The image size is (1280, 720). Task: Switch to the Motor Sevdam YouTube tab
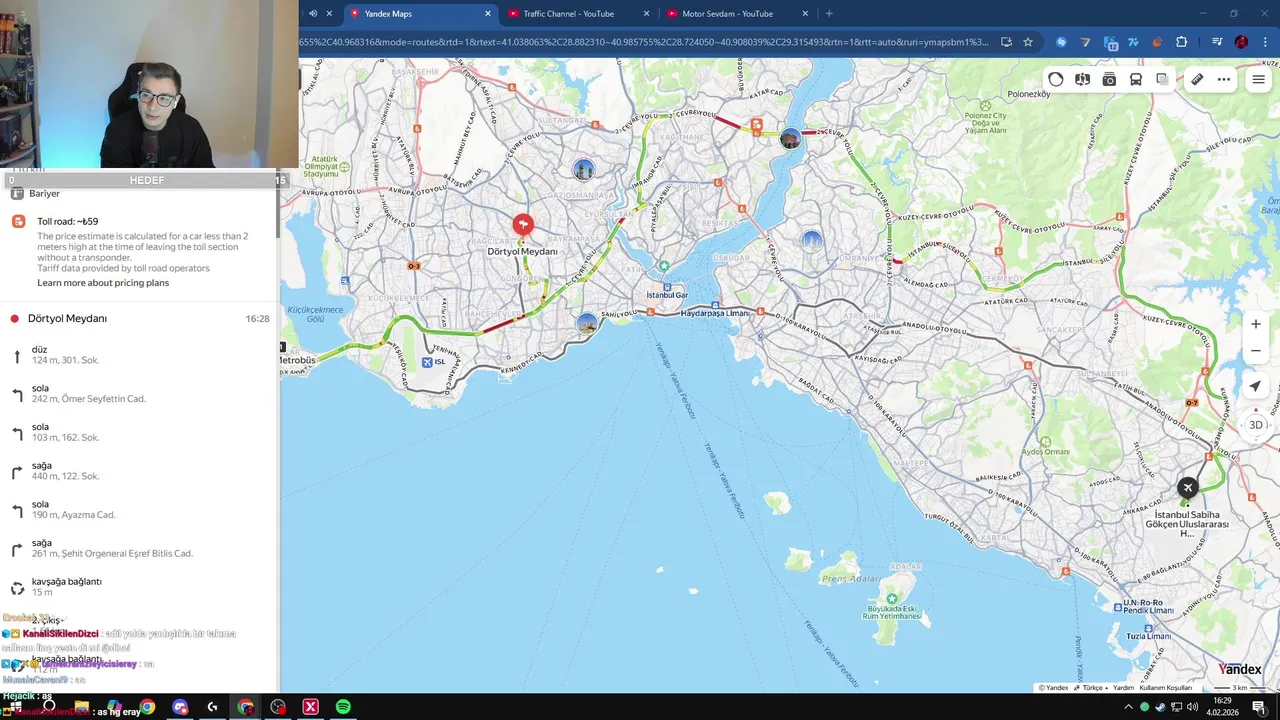(727, 14)
